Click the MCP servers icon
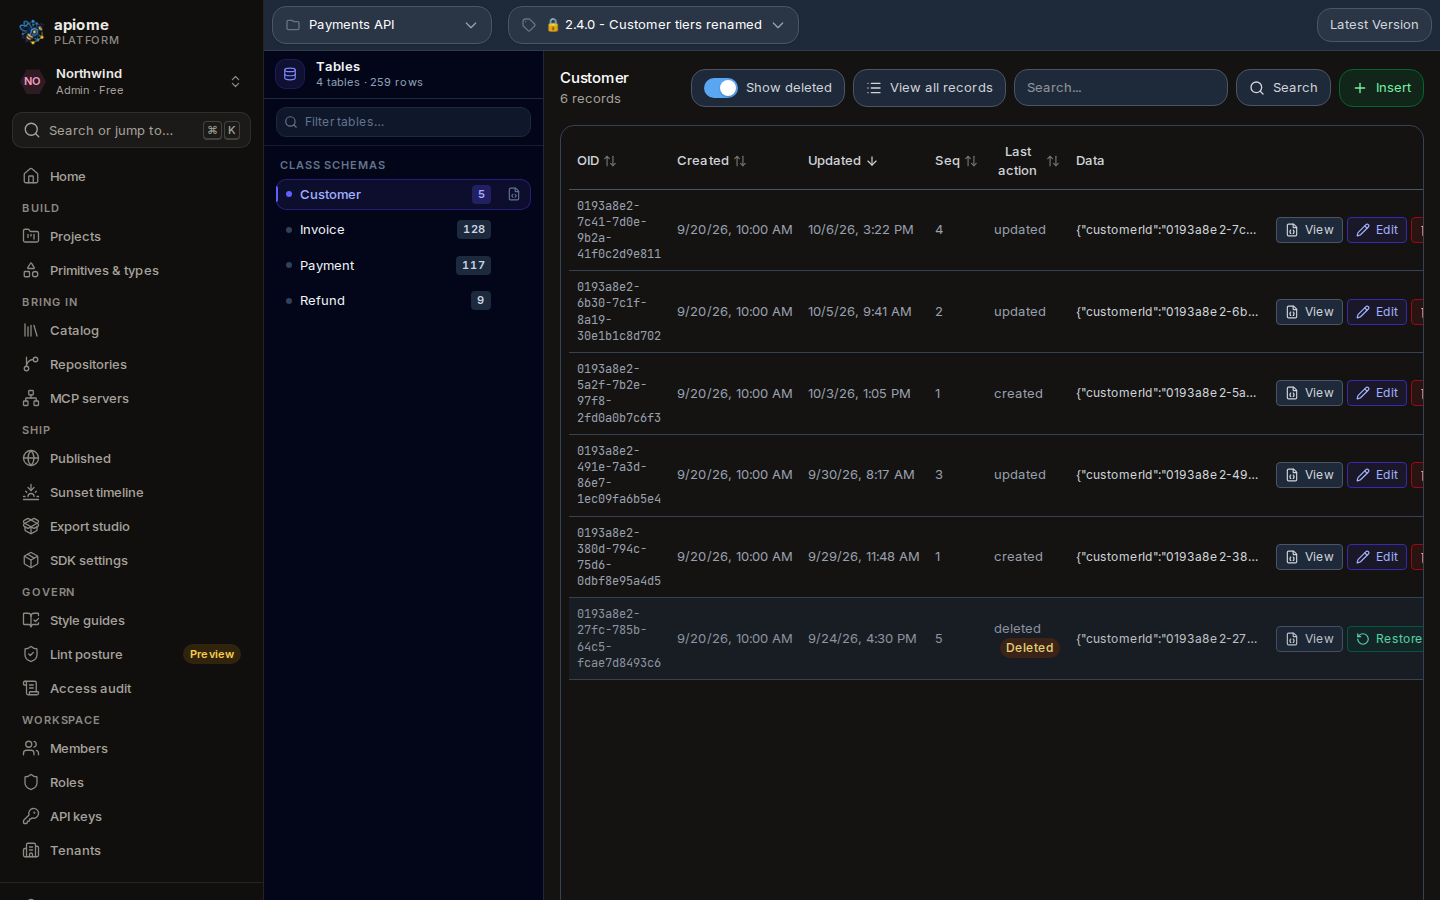Screen dimensions: 1440x900 click(31, 398)
